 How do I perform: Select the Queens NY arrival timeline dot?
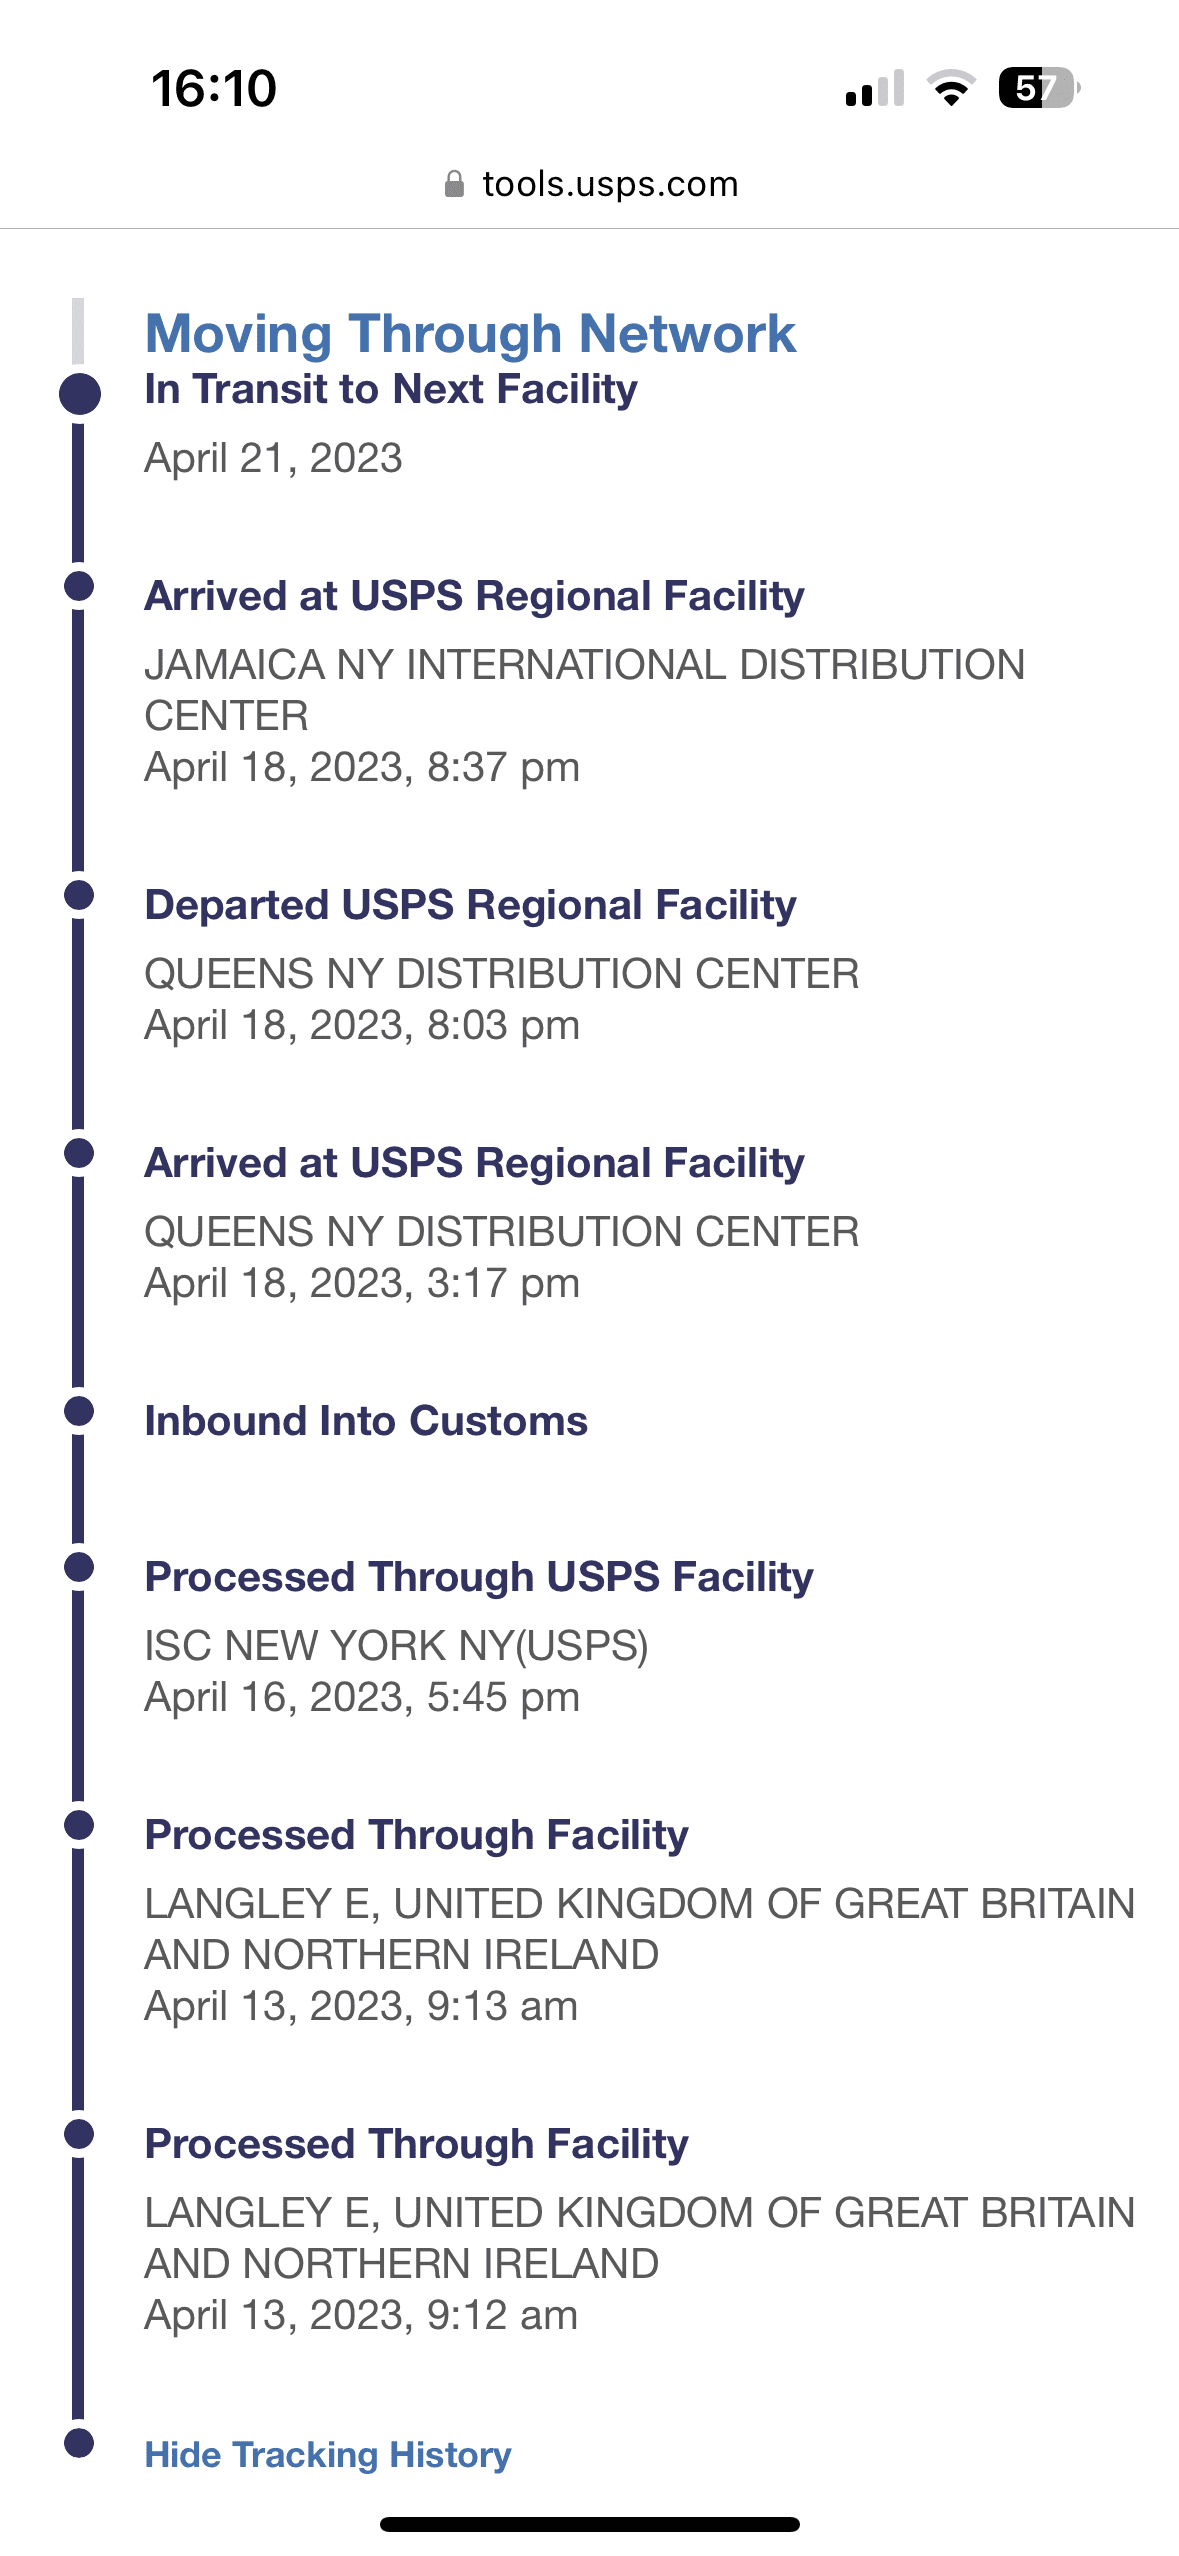coord(79,1153)
